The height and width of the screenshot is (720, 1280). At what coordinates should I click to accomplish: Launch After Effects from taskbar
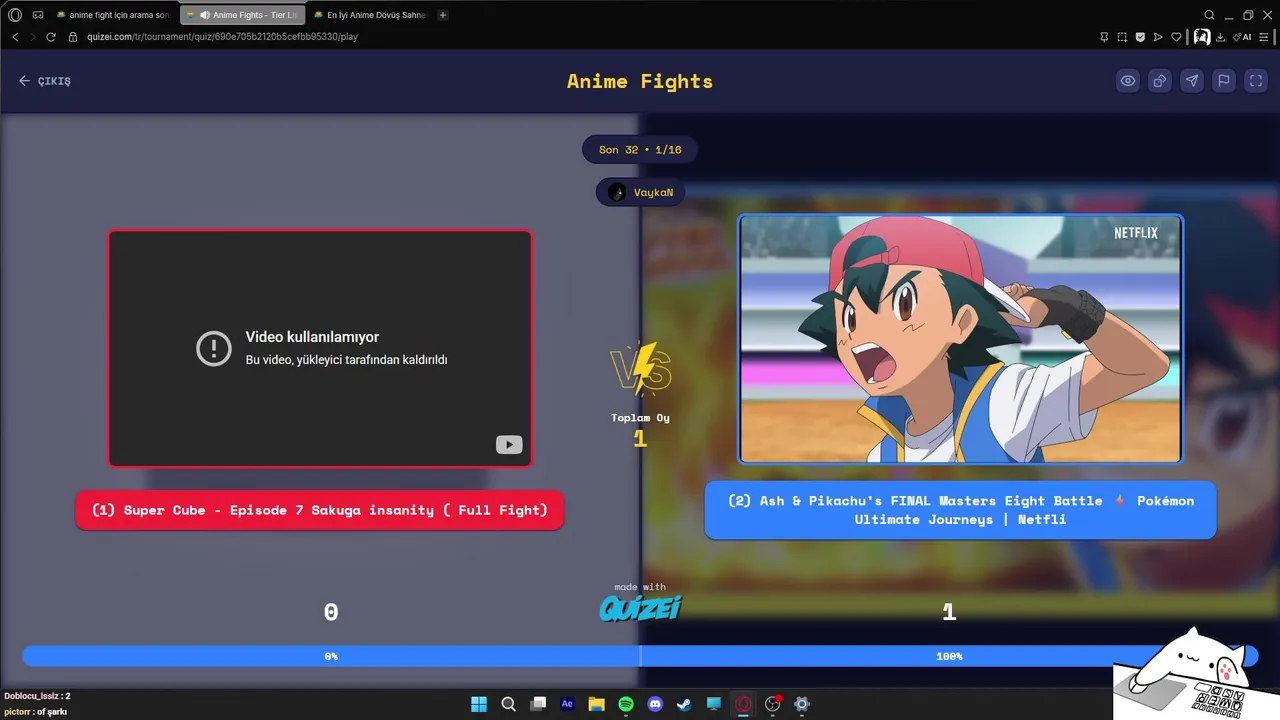tap(567, 704)
